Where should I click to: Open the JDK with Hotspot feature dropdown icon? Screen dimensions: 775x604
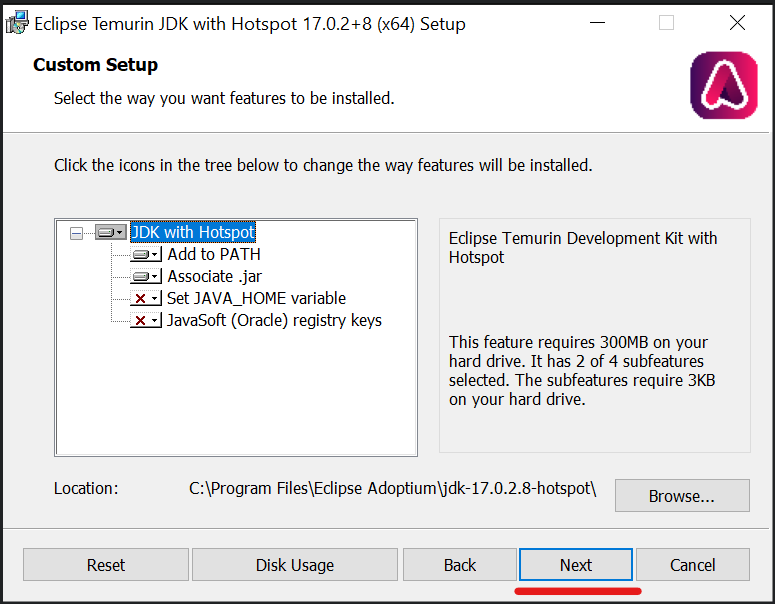tap(111, 232)
